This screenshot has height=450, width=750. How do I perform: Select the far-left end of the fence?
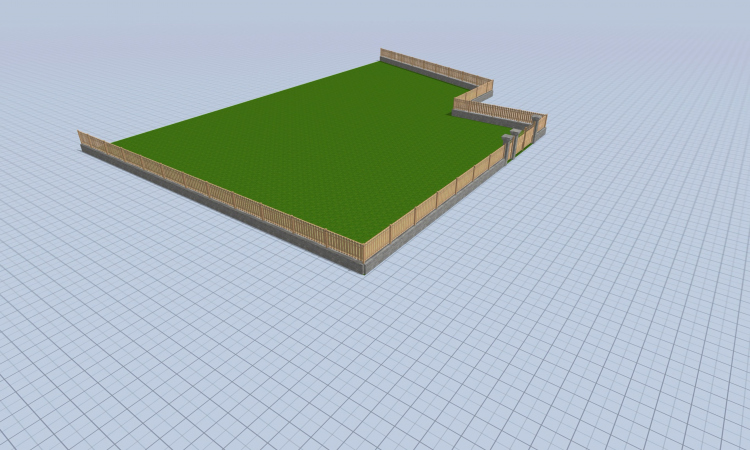pos(81,138)
